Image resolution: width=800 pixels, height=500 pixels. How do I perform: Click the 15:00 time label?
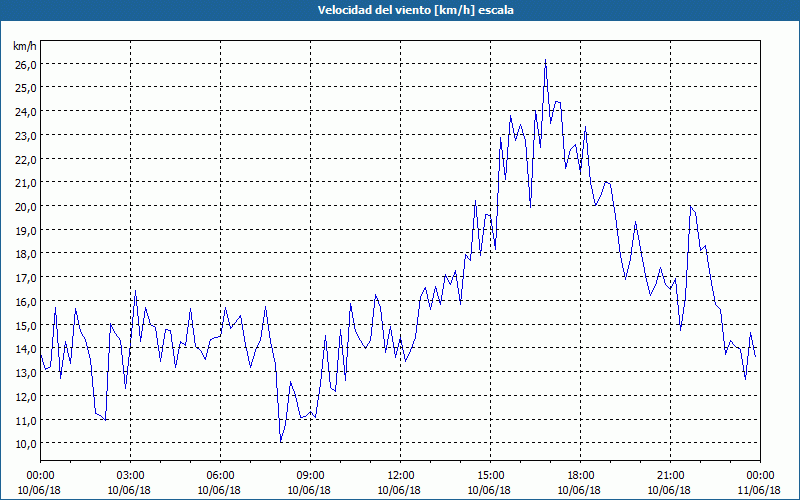[490, 476]
